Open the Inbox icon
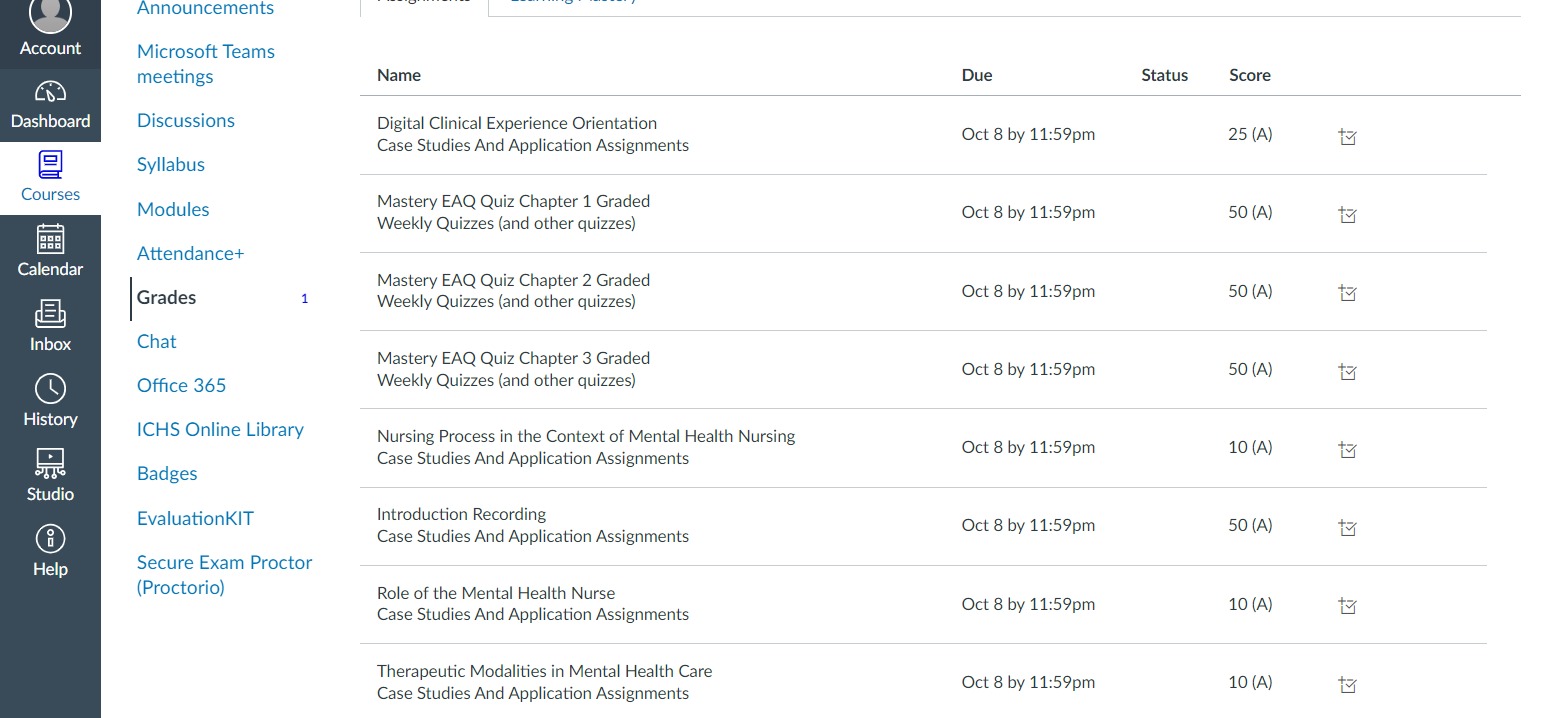Screen dimensions: 1564x718 [x=50, y=315]
